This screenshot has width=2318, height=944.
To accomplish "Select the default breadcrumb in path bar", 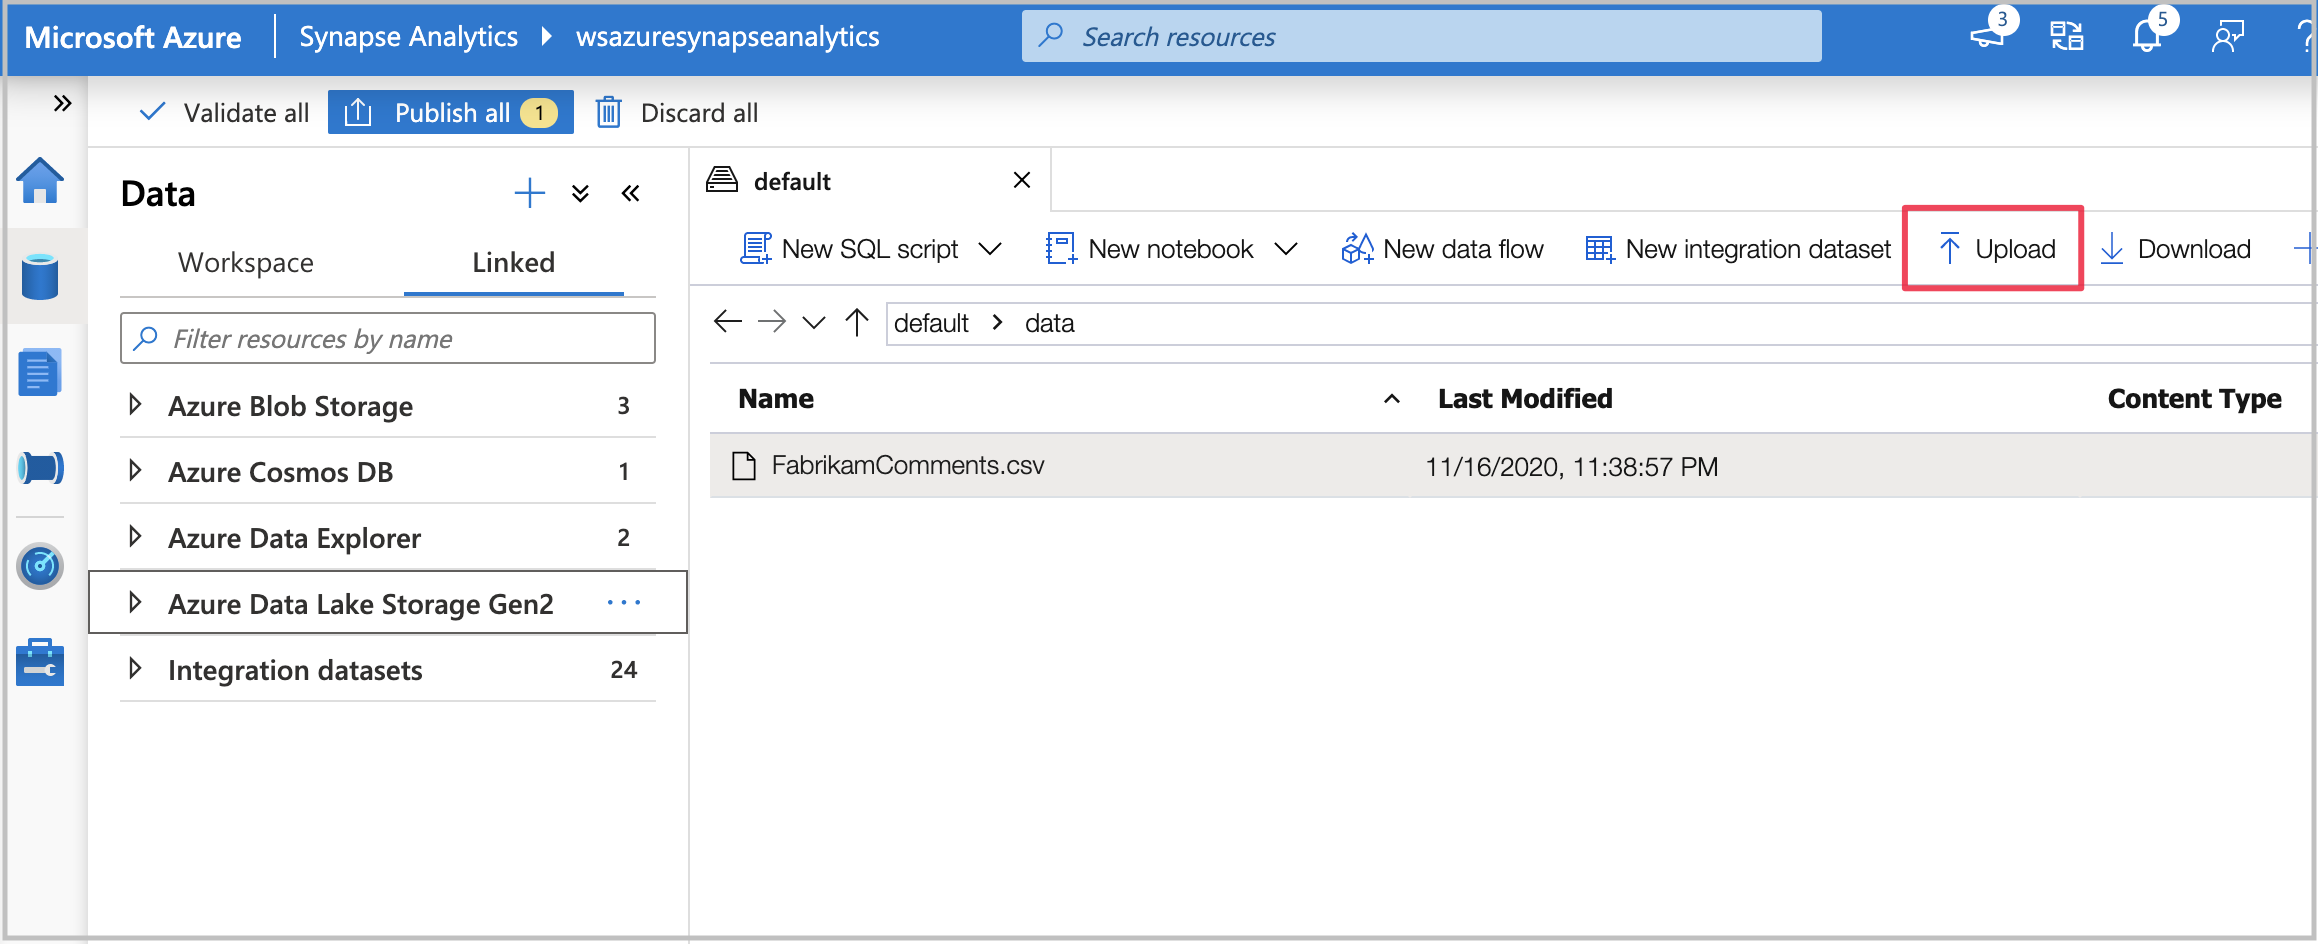I will coord(932,322).
